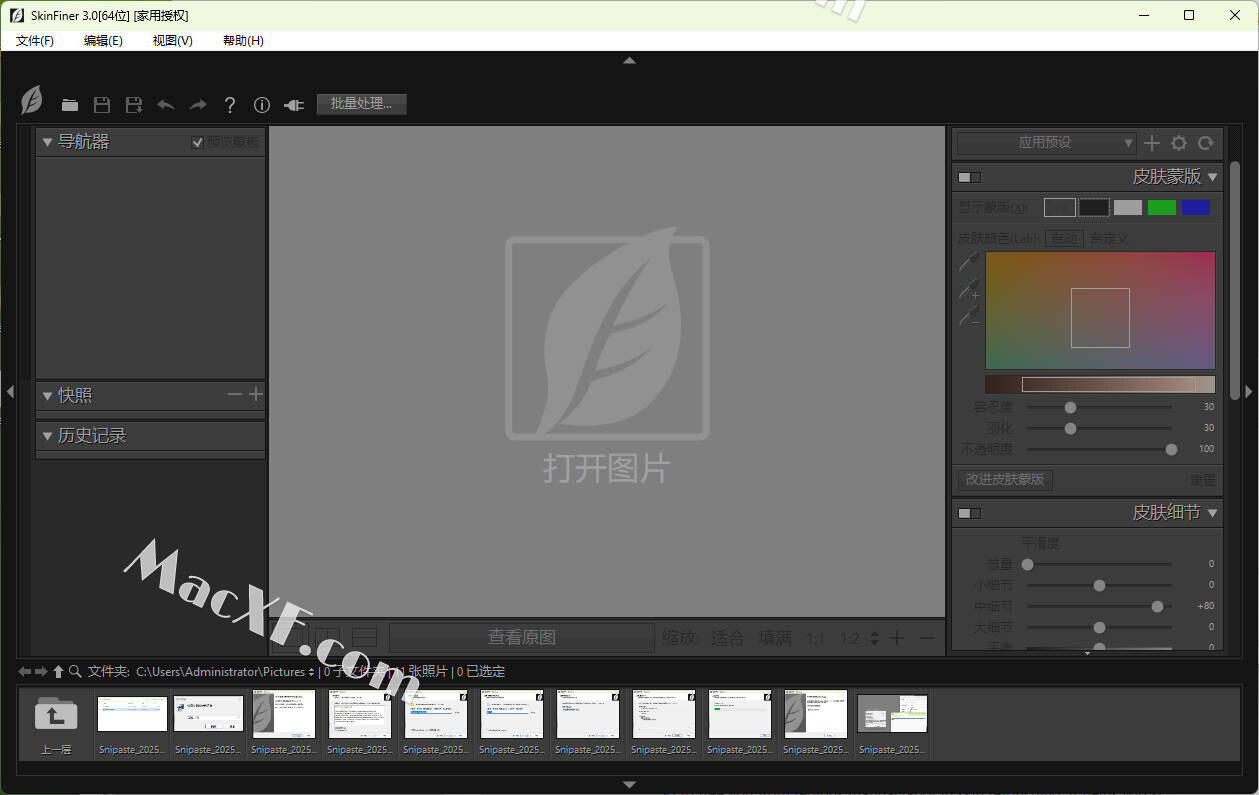Click the Save floppy disk icon

[x=101, y=105]
